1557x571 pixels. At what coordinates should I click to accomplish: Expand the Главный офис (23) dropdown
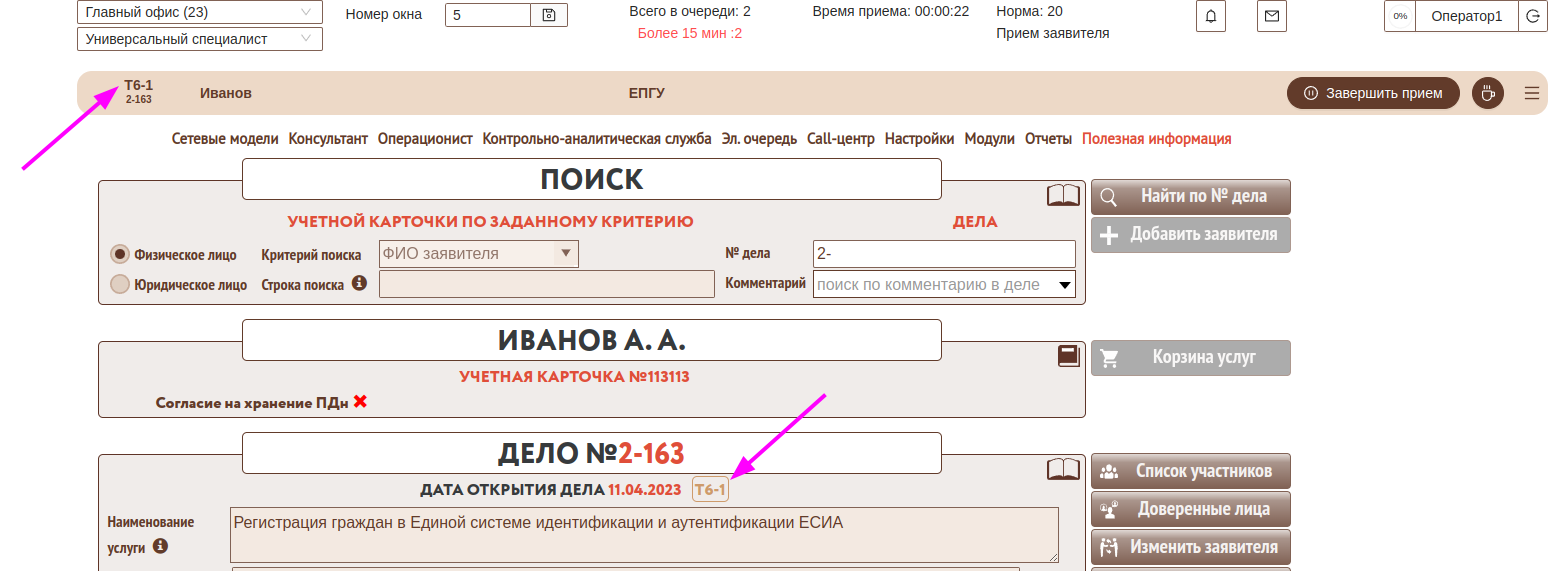200,13
